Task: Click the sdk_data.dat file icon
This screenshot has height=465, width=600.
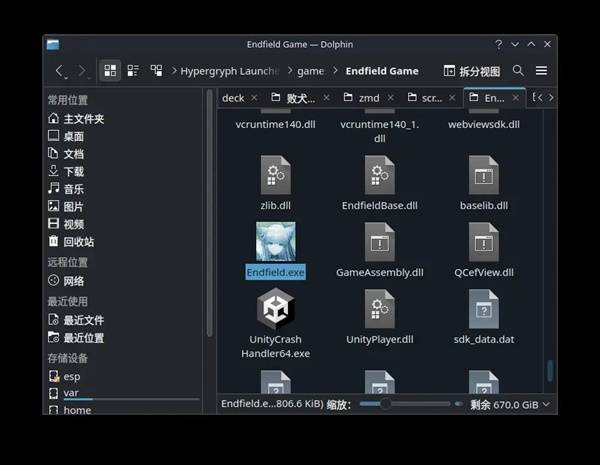Action: tap(483, 309)
